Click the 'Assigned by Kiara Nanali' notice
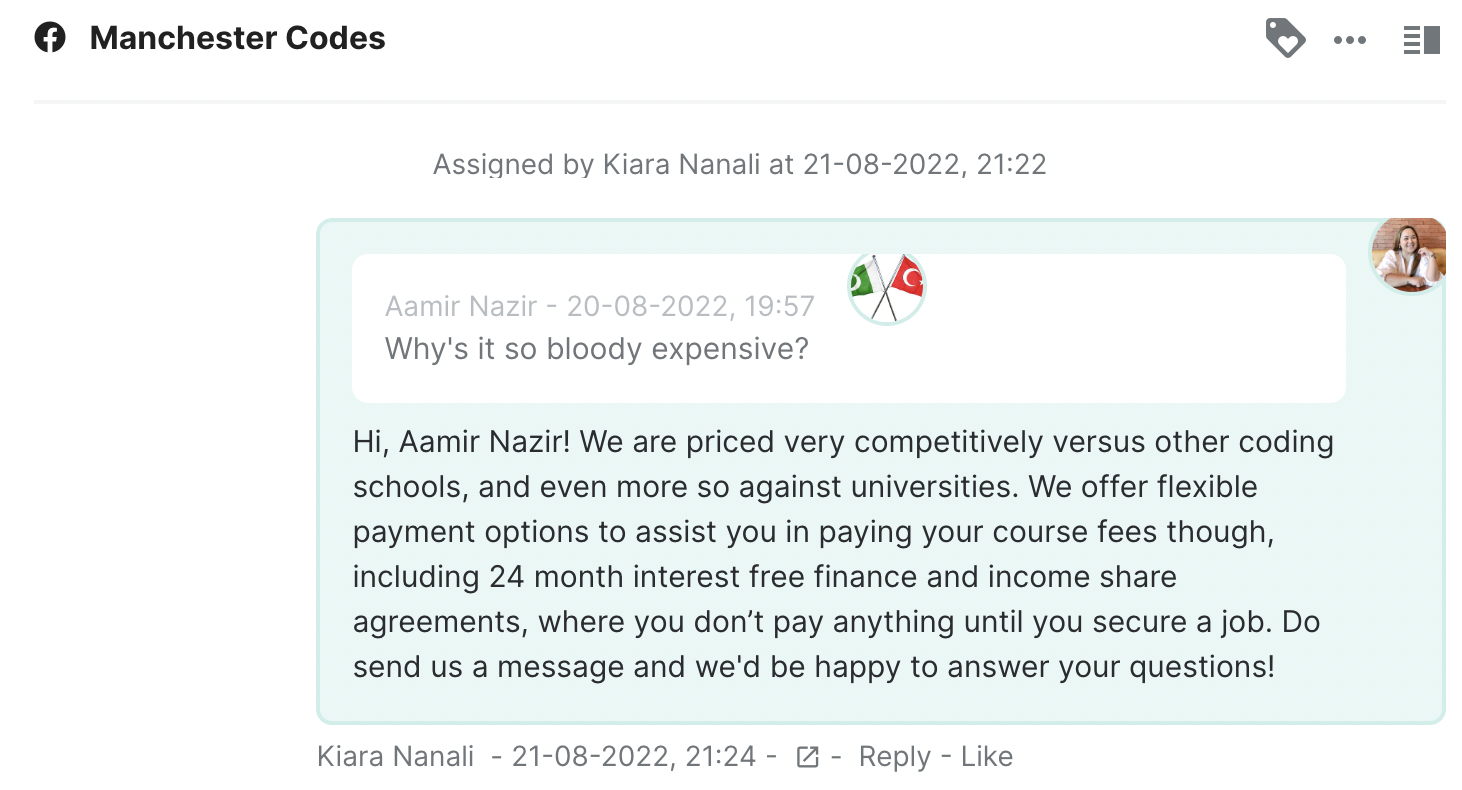The width and height of the screenshot is (1462, 790). 739,164
